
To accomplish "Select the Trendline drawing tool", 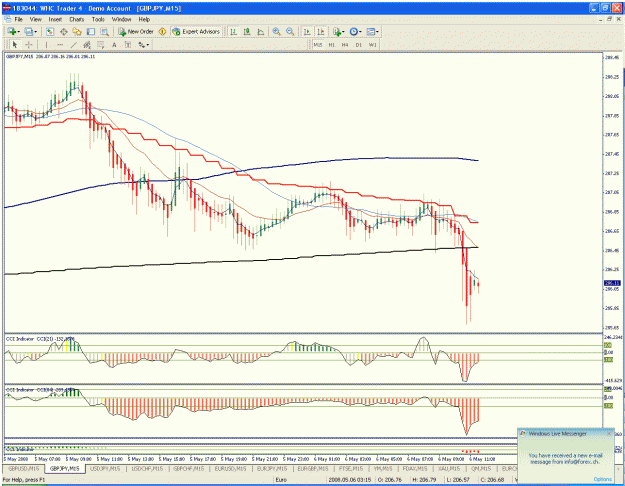I will 73,45.
